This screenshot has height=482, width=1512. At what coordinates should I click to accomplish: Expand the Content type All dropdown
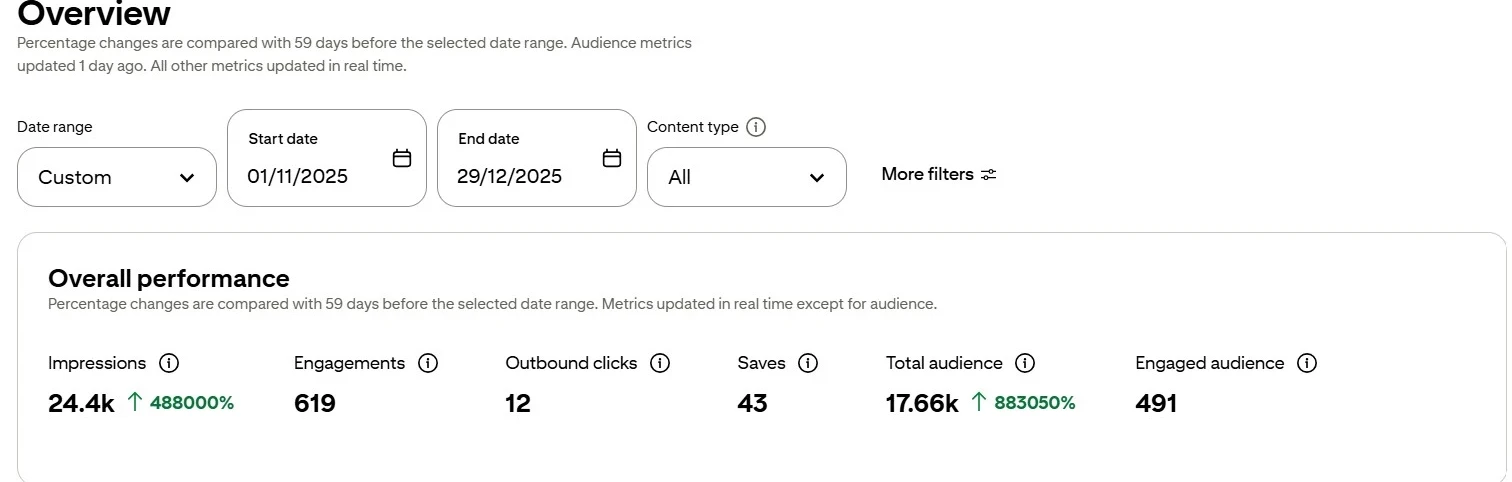pyautogui.click(x=746, y=177)
